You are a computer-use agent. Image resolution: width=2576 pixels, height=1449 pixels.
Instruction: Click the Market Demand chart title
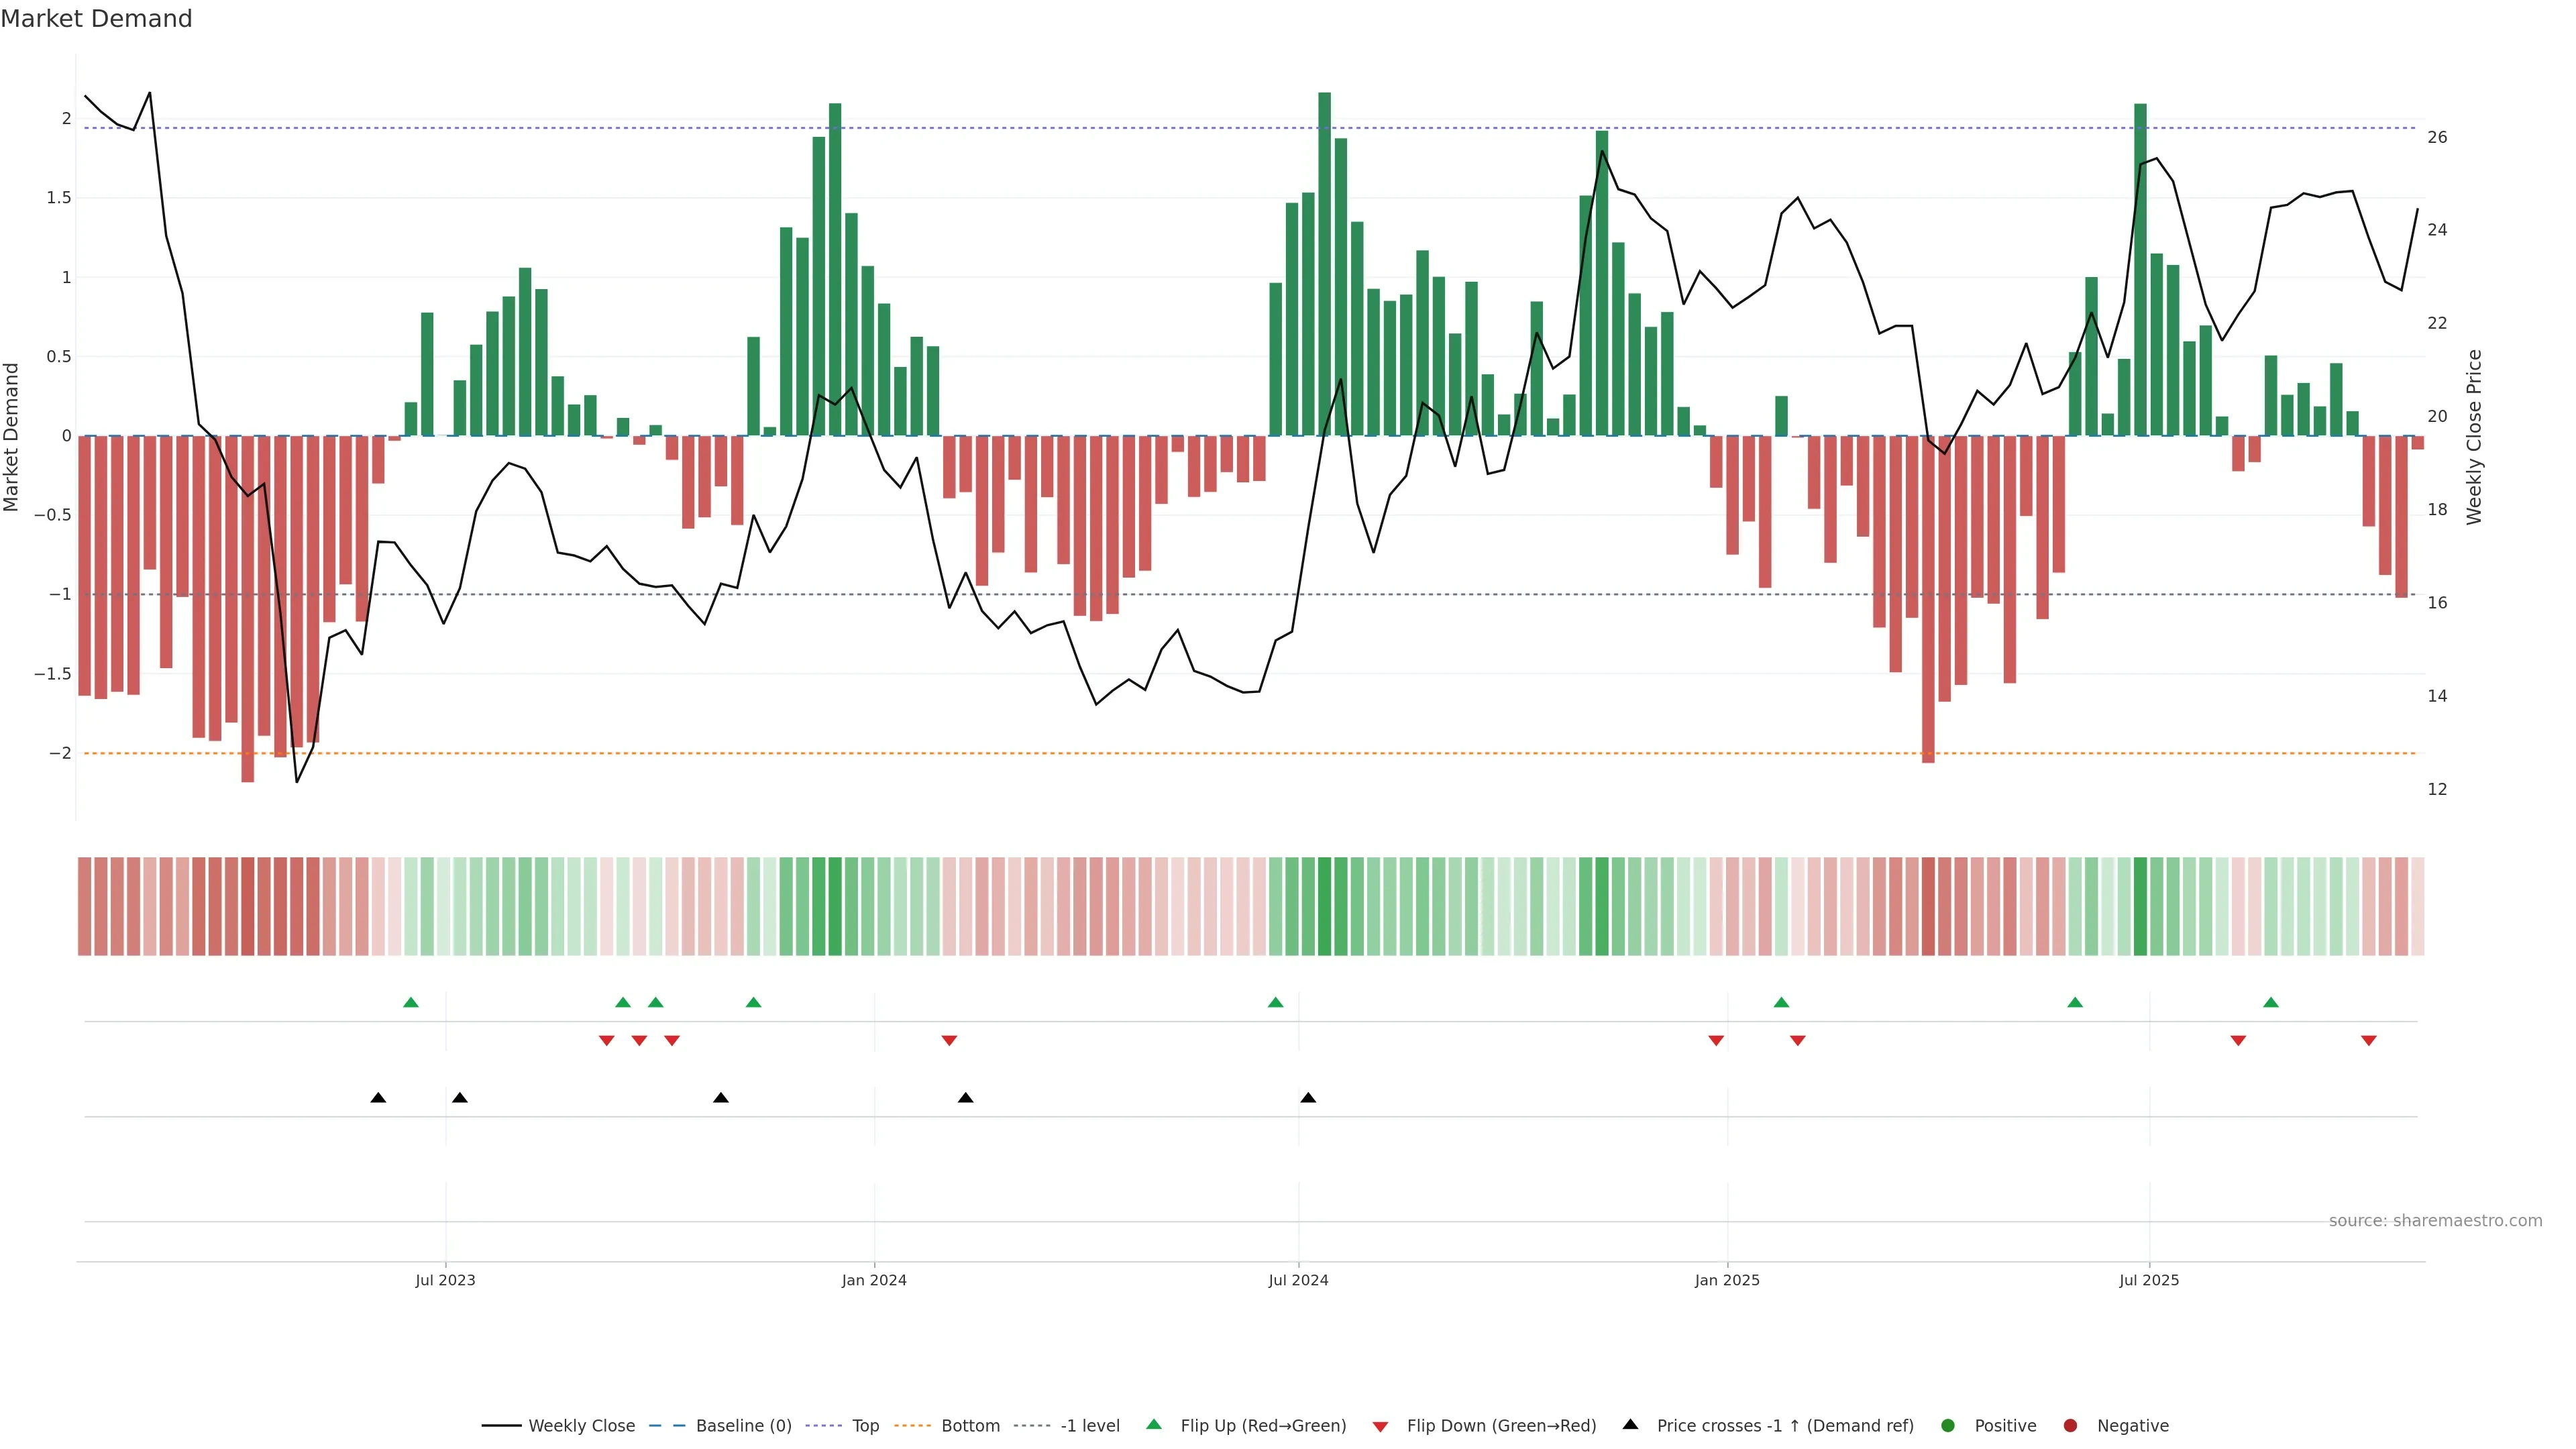pyautogui.click(x=96, y=19)
